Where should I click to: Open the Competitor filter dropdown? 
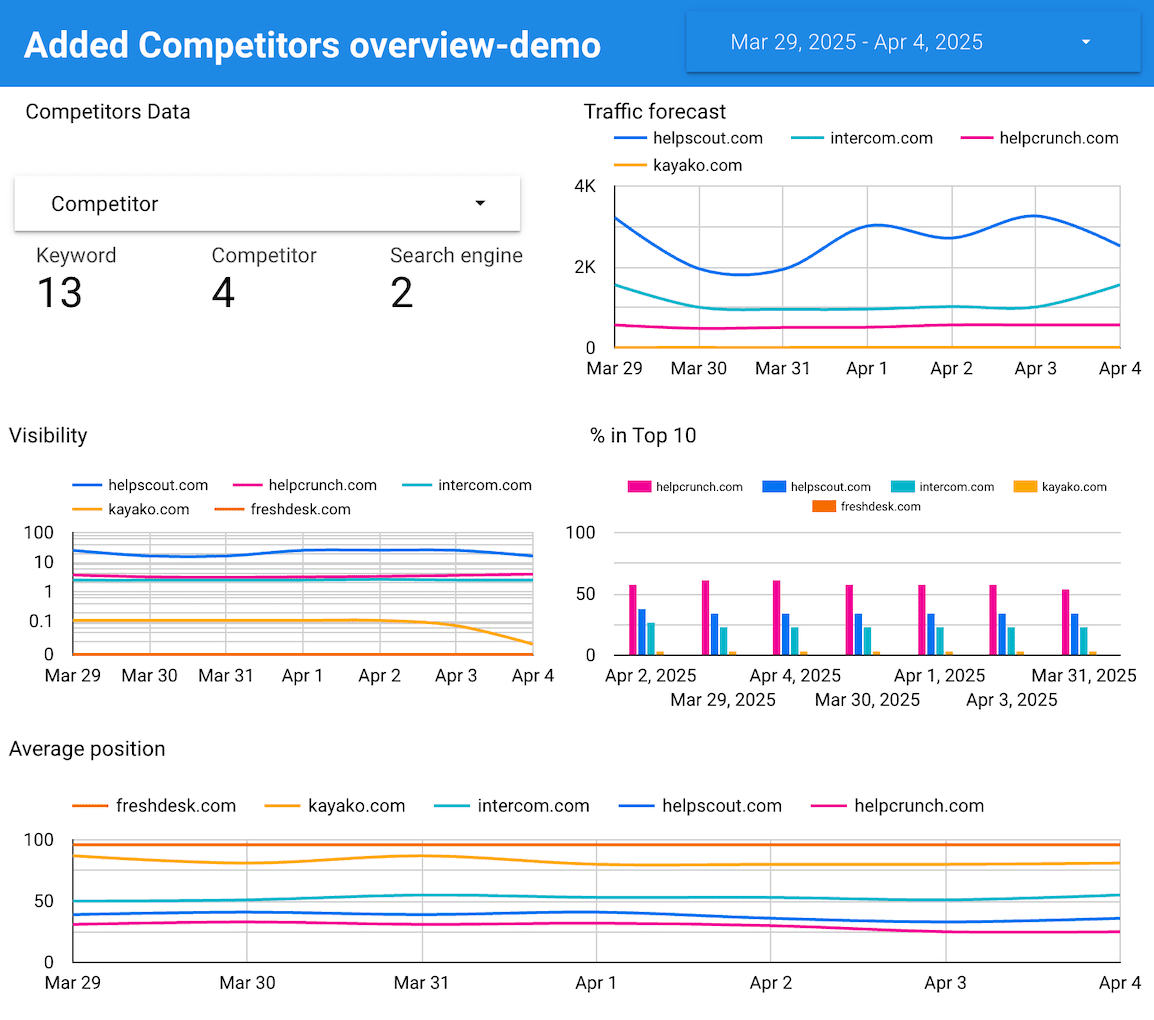267,203
